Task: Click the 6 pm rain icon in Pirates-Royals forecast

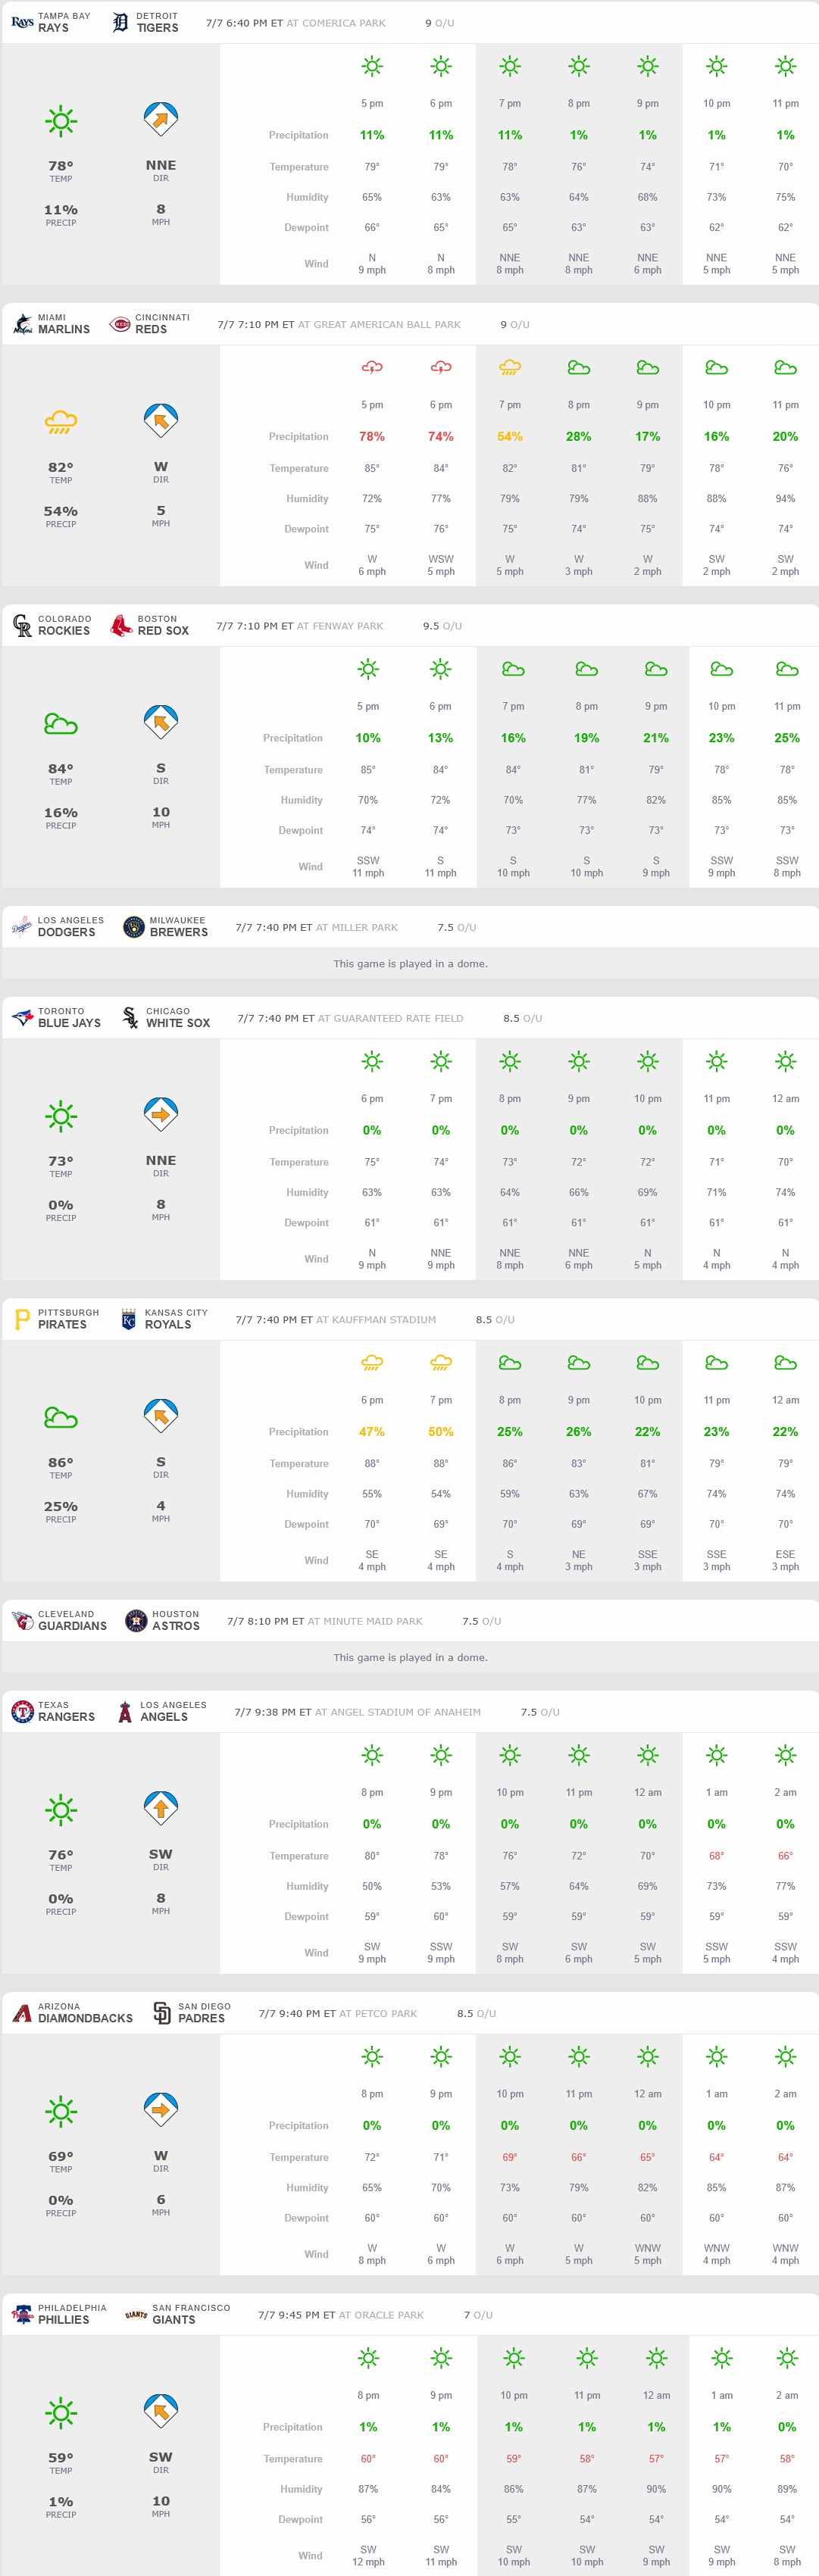Action: tap(372, 1363)
